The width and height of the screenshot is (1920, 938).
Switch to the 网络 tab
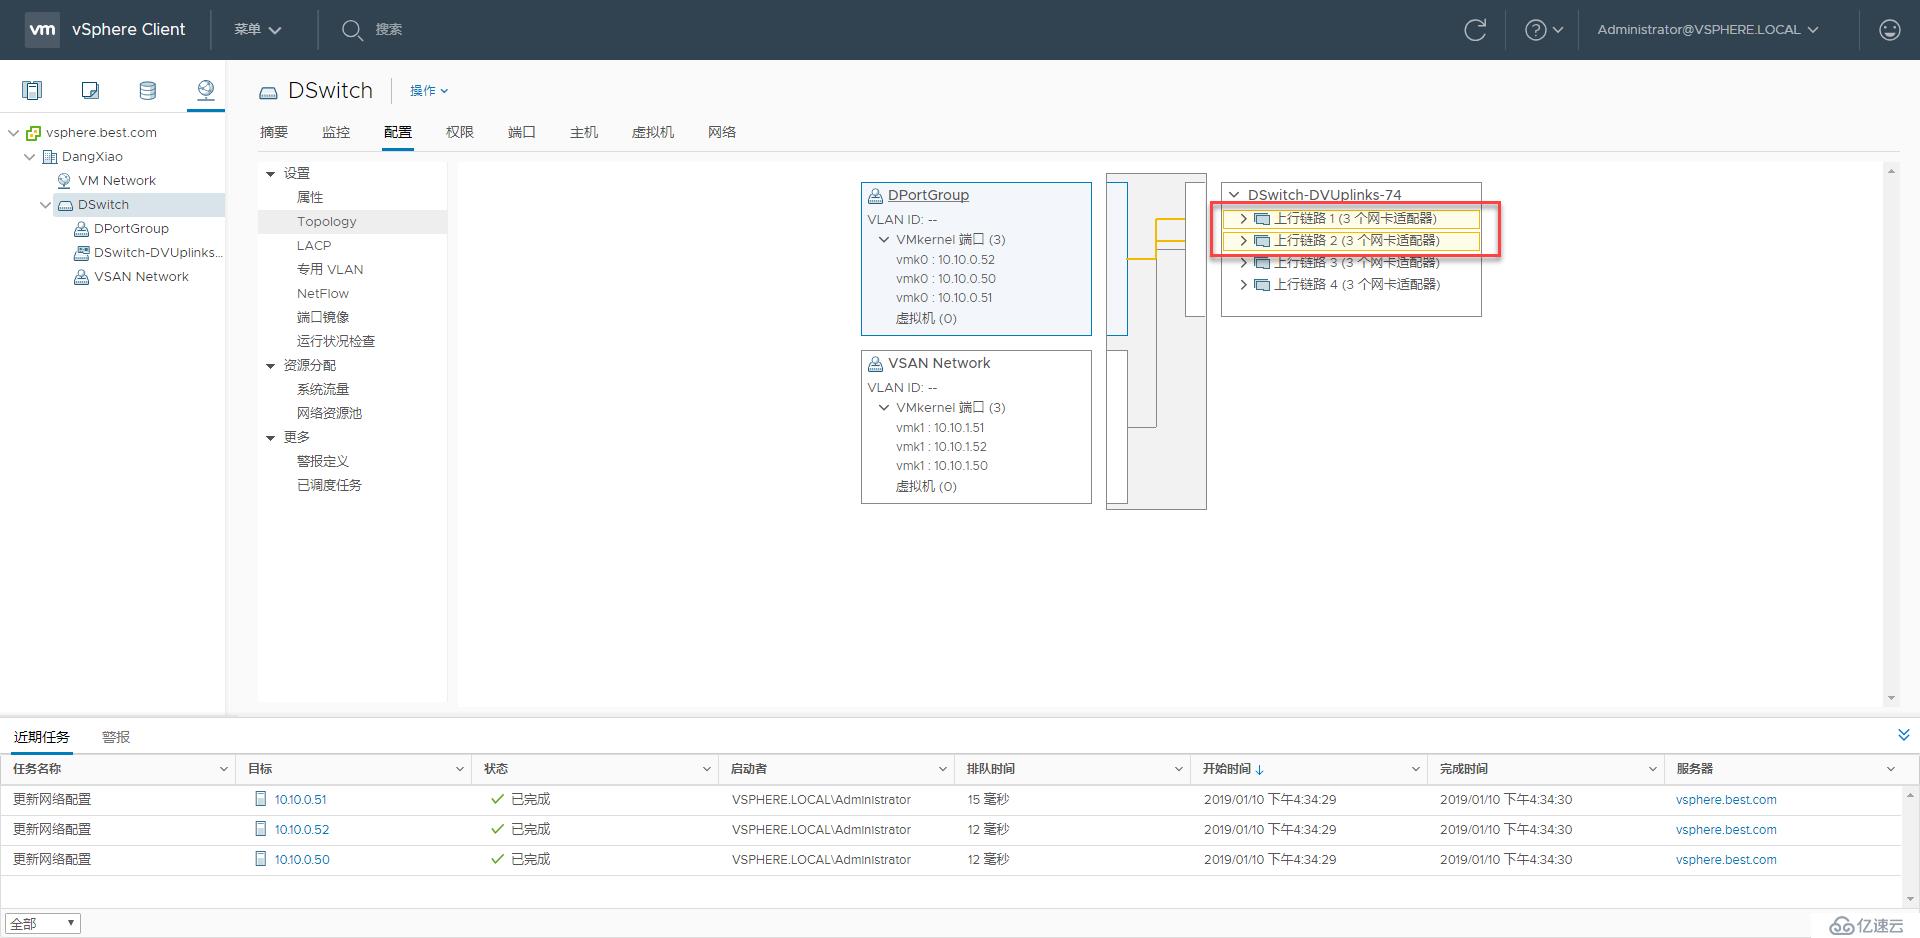coord(722,132)
